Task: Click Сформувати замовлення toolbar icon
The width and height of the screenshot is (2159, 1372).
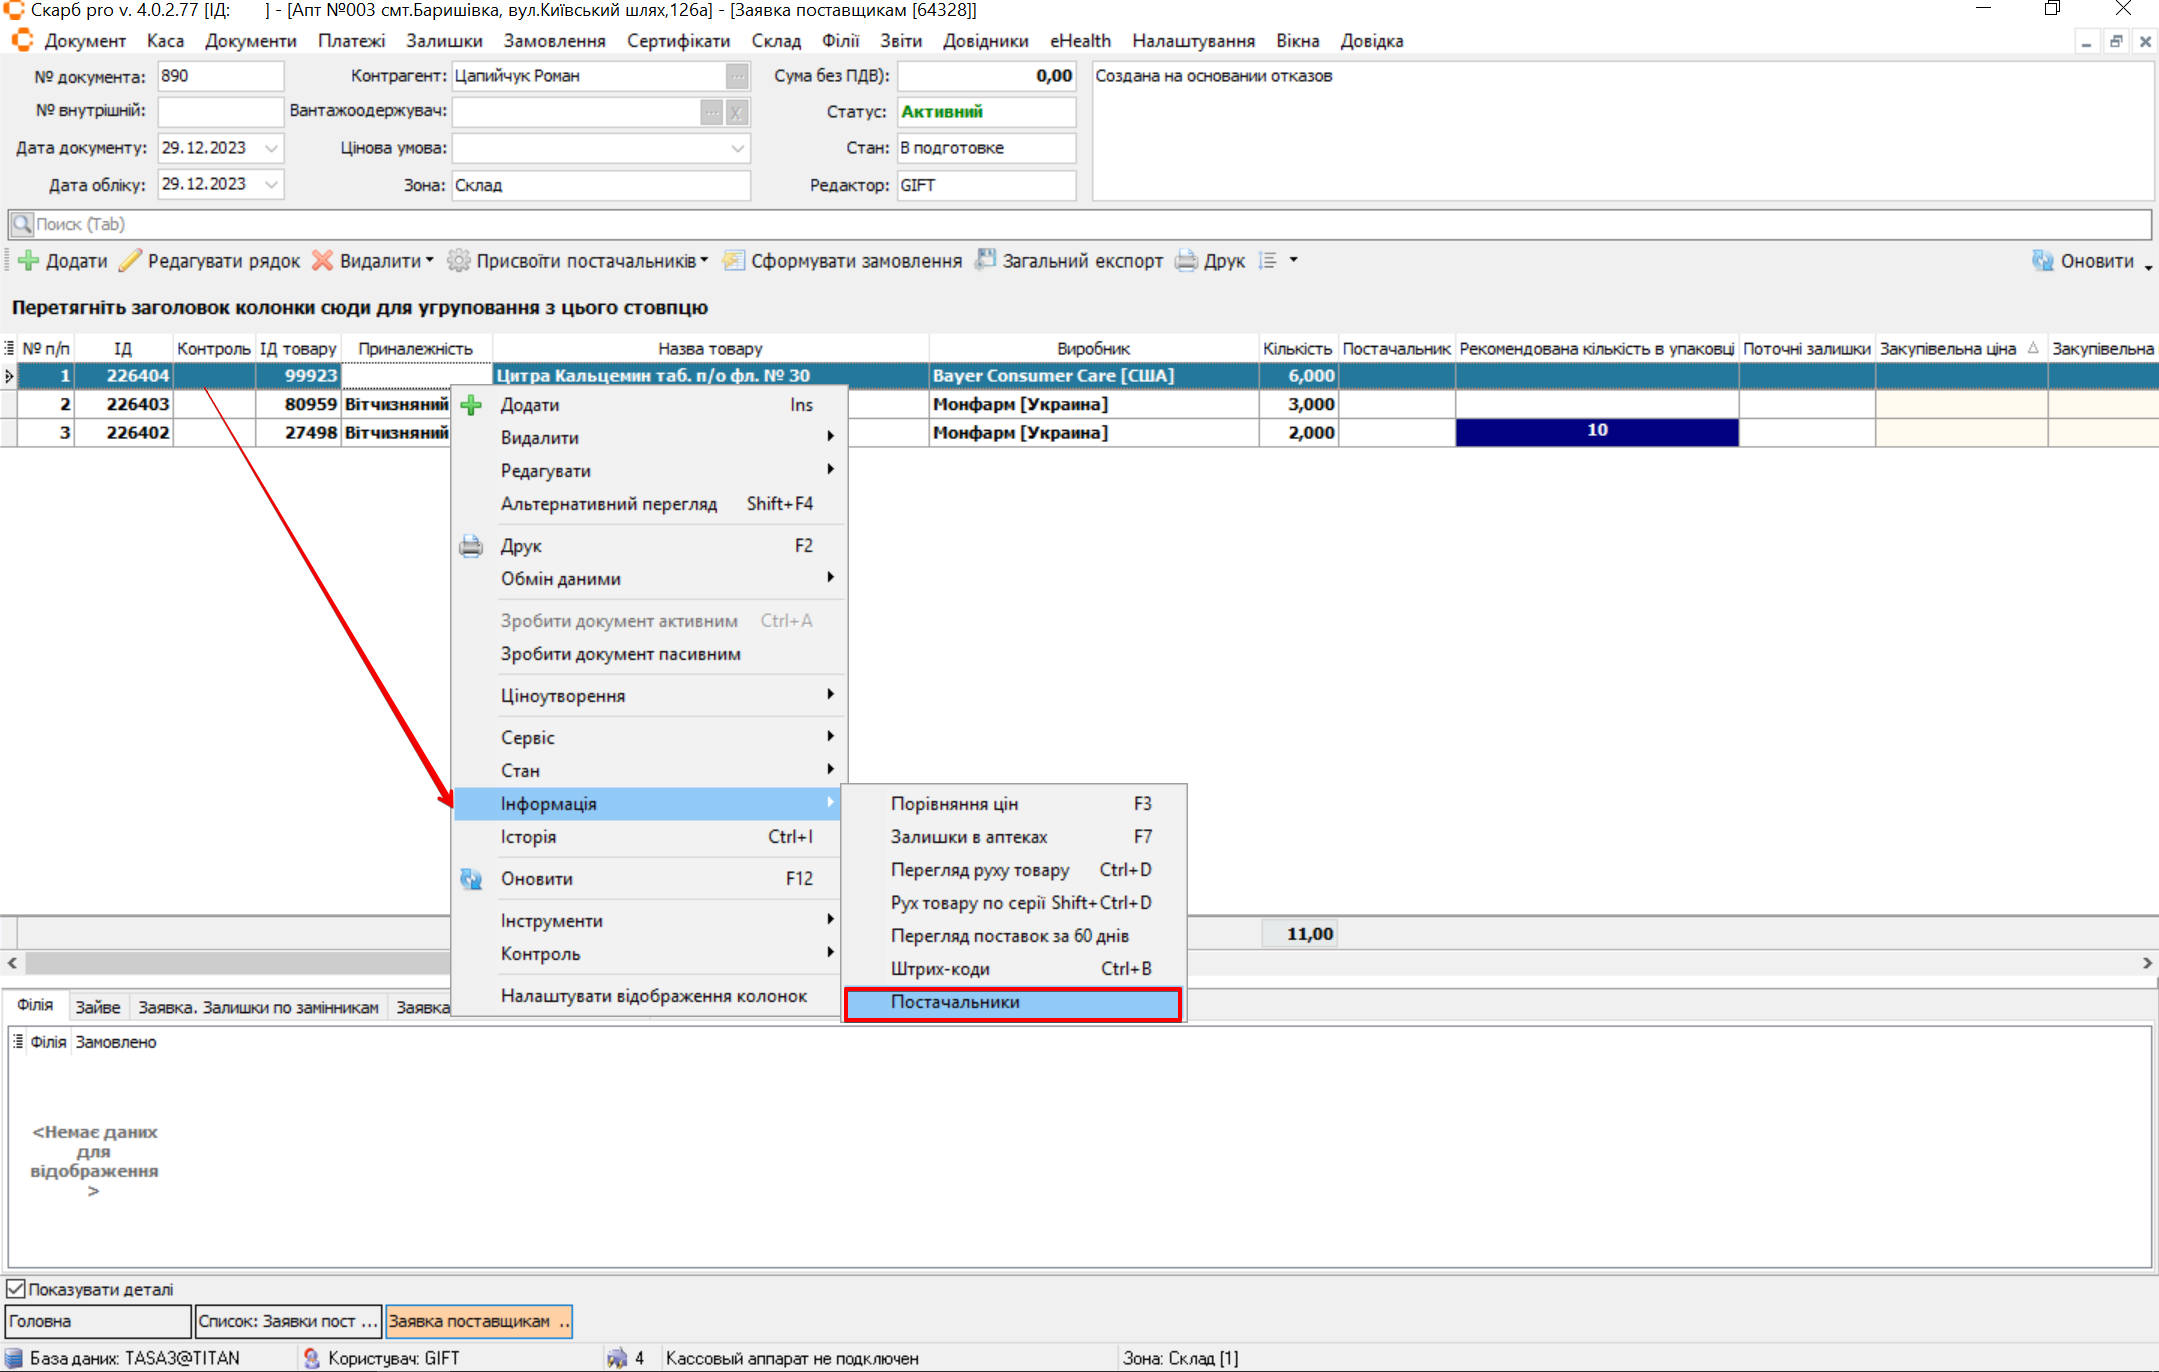Action: pyautogui.click(x=734, y=261)
